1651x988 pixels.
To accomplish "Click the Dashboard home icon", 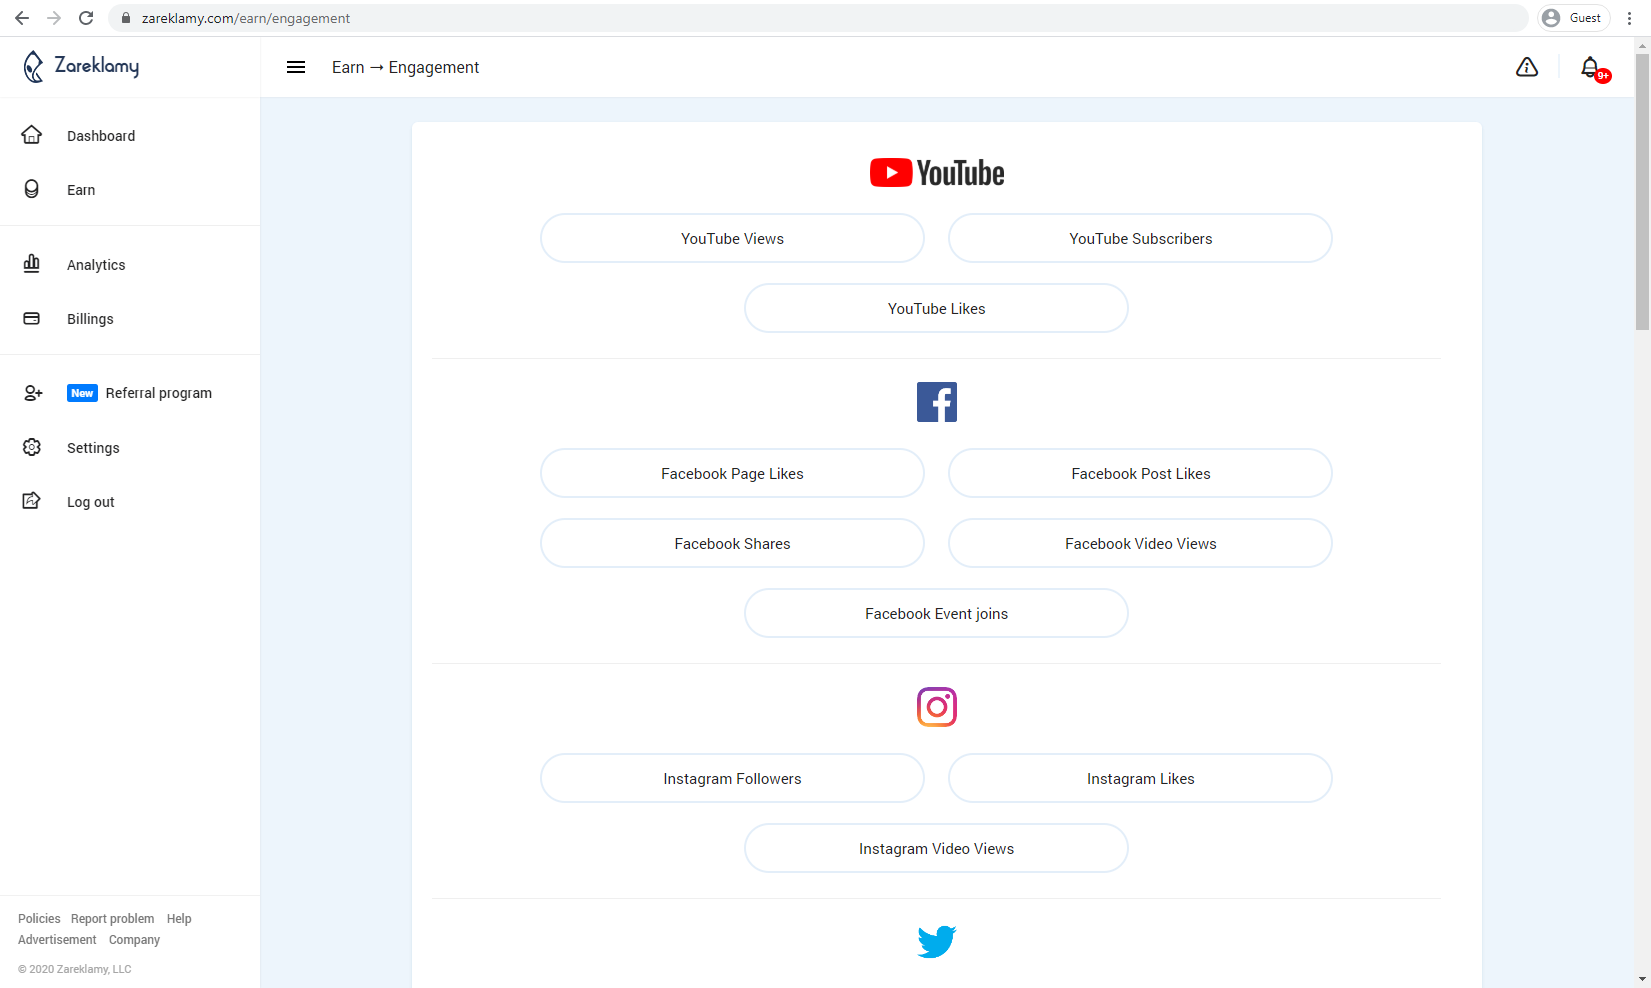I will pos(32,135).
